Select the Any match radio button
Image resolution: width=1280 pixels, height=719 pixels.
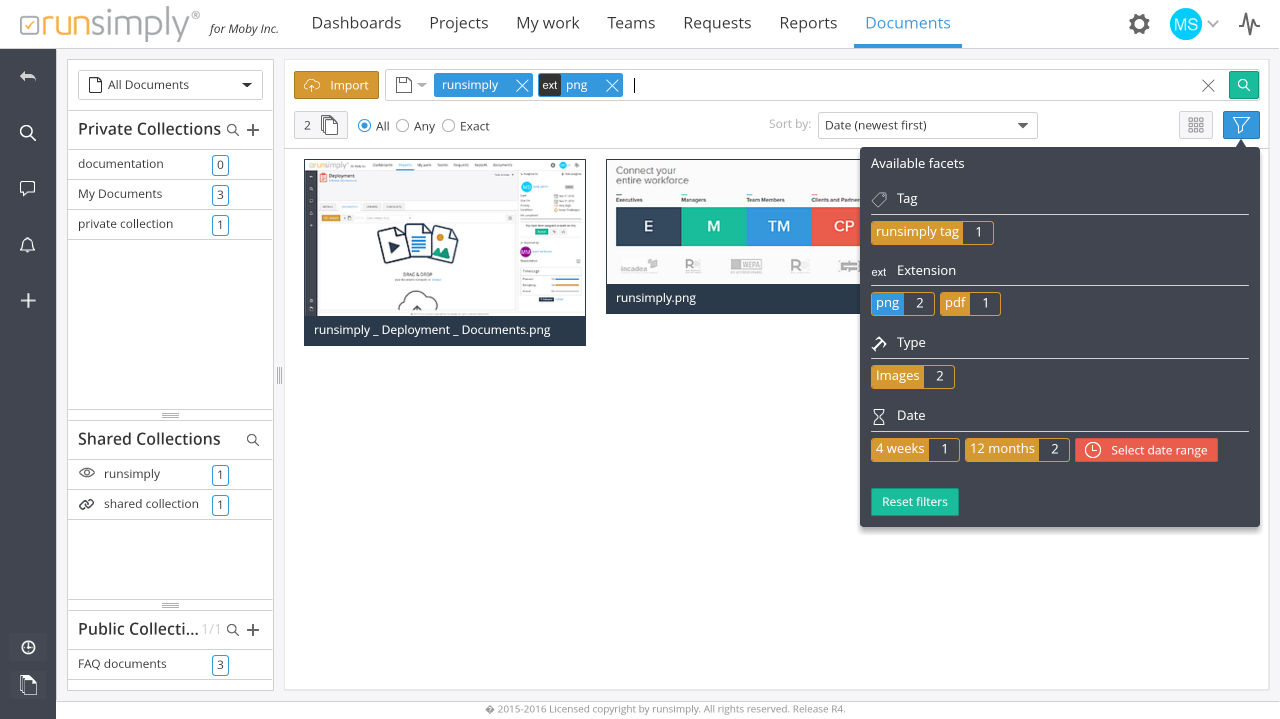[x=403, y=126]
